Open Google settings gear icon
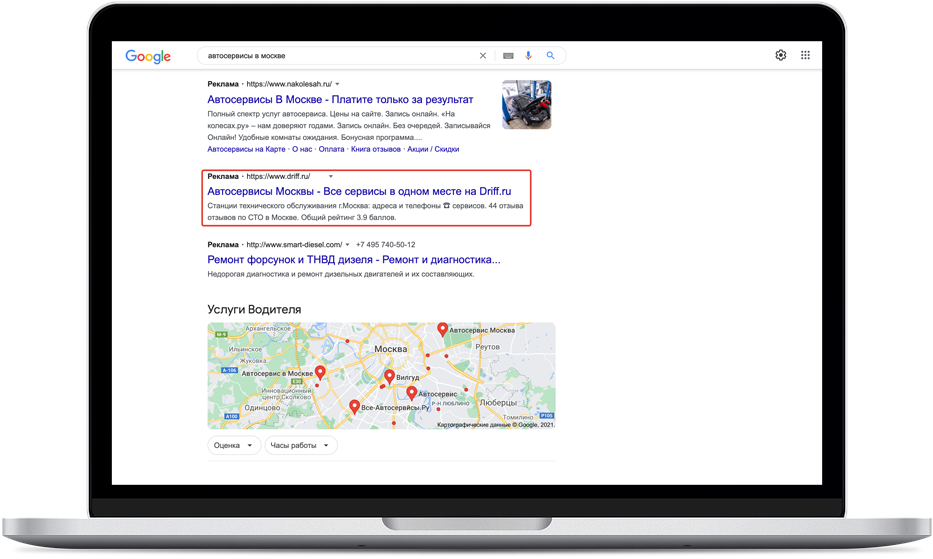Screen dimensions: 933x559 [x=781, y=55]
